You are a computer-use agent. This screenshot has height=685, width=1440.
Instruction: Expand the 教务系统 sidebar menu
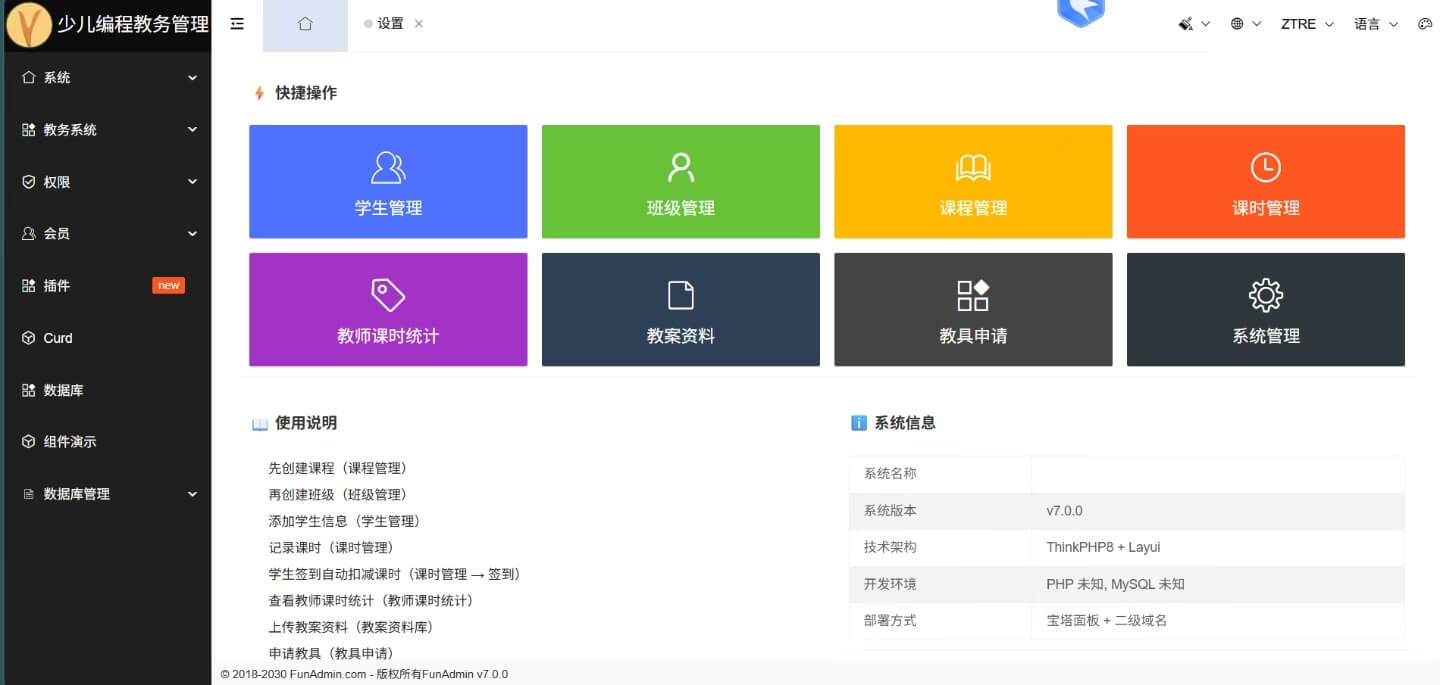105,130
